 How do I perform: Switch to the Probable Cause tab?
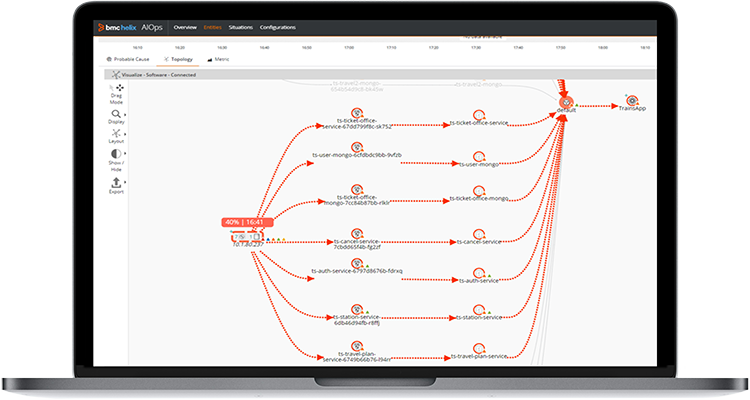point(128,59)
